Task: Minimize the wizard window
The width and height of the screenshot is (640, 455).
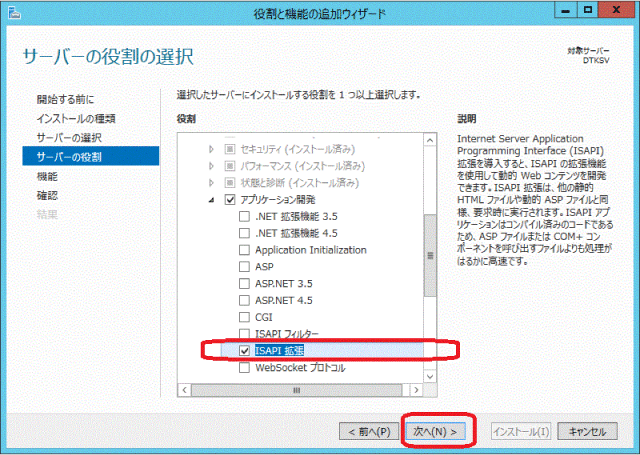Action: (x=566, y=11)
